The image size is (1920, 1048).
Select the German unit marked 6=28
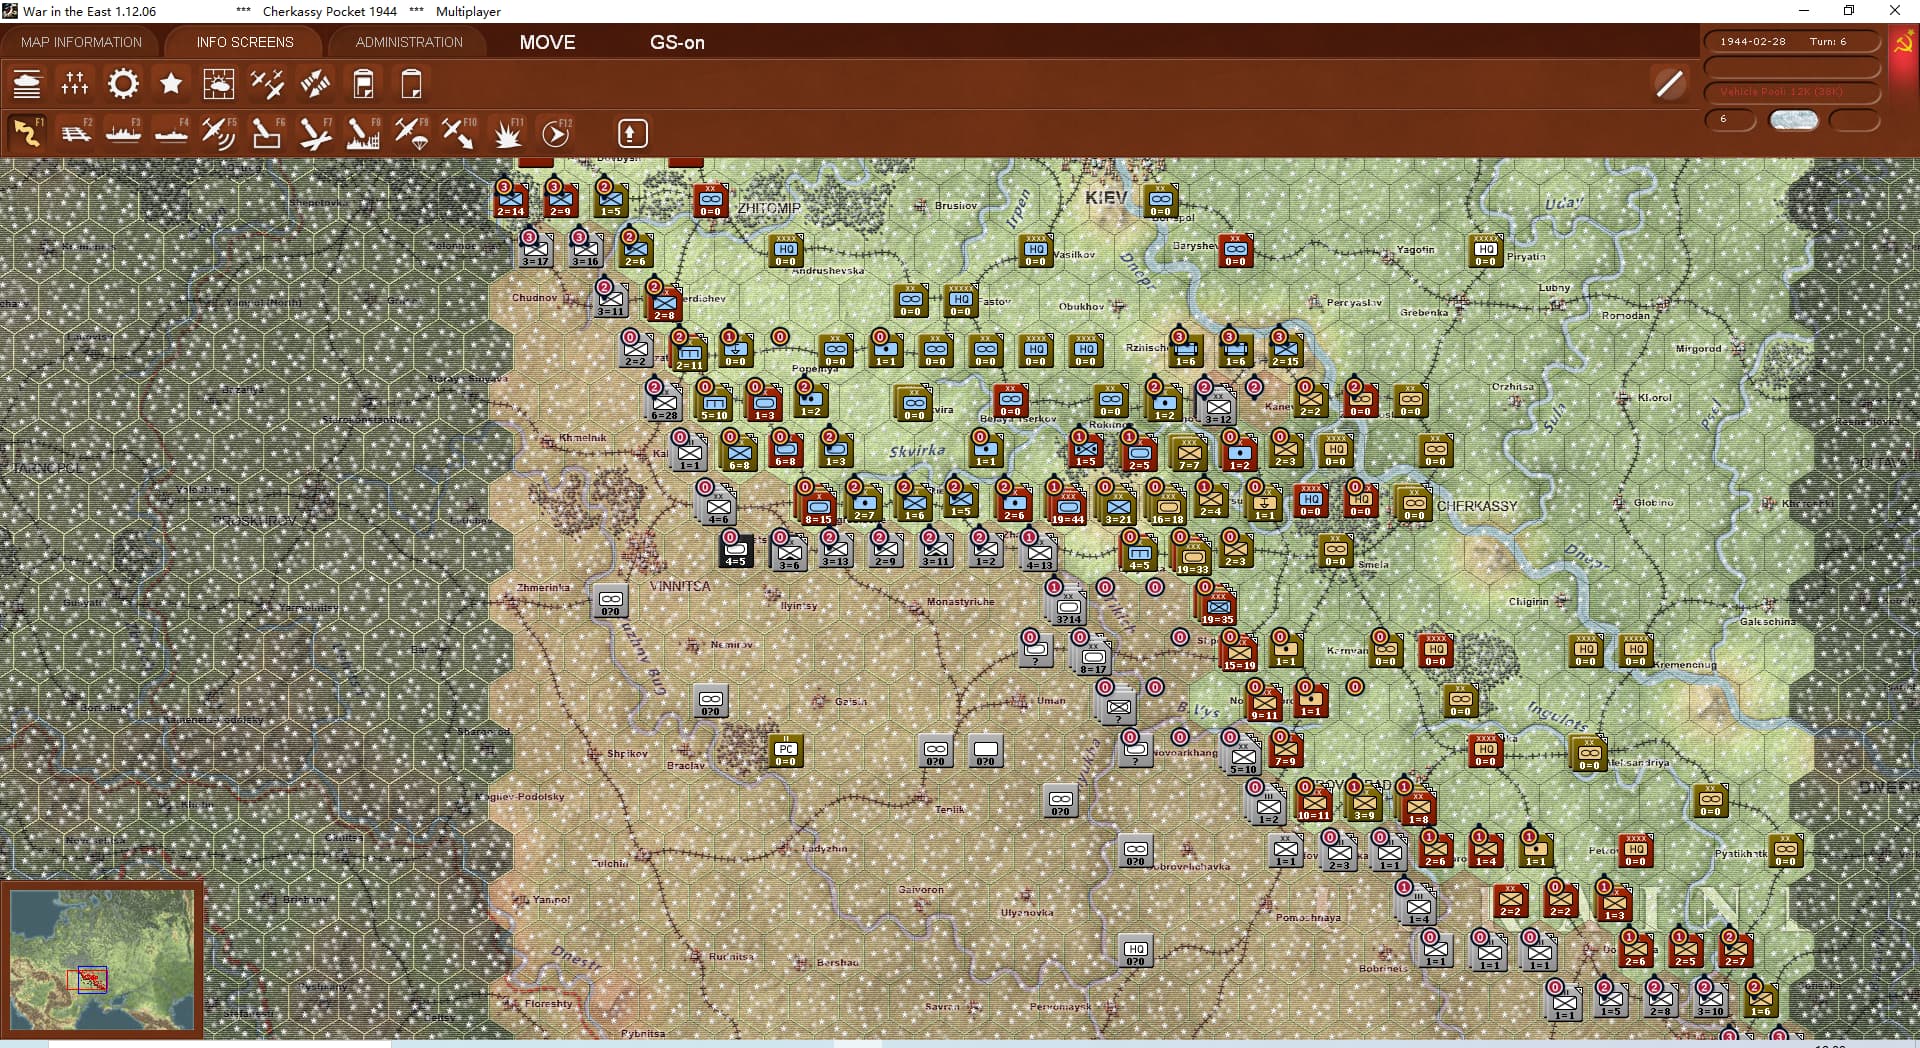click(x=664, y=401)
